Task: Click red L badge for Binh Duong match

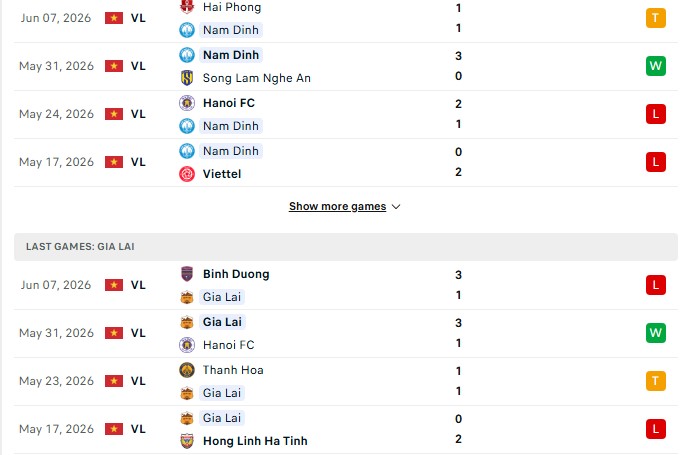Action: pyautogui.click(x=656, y=285)
